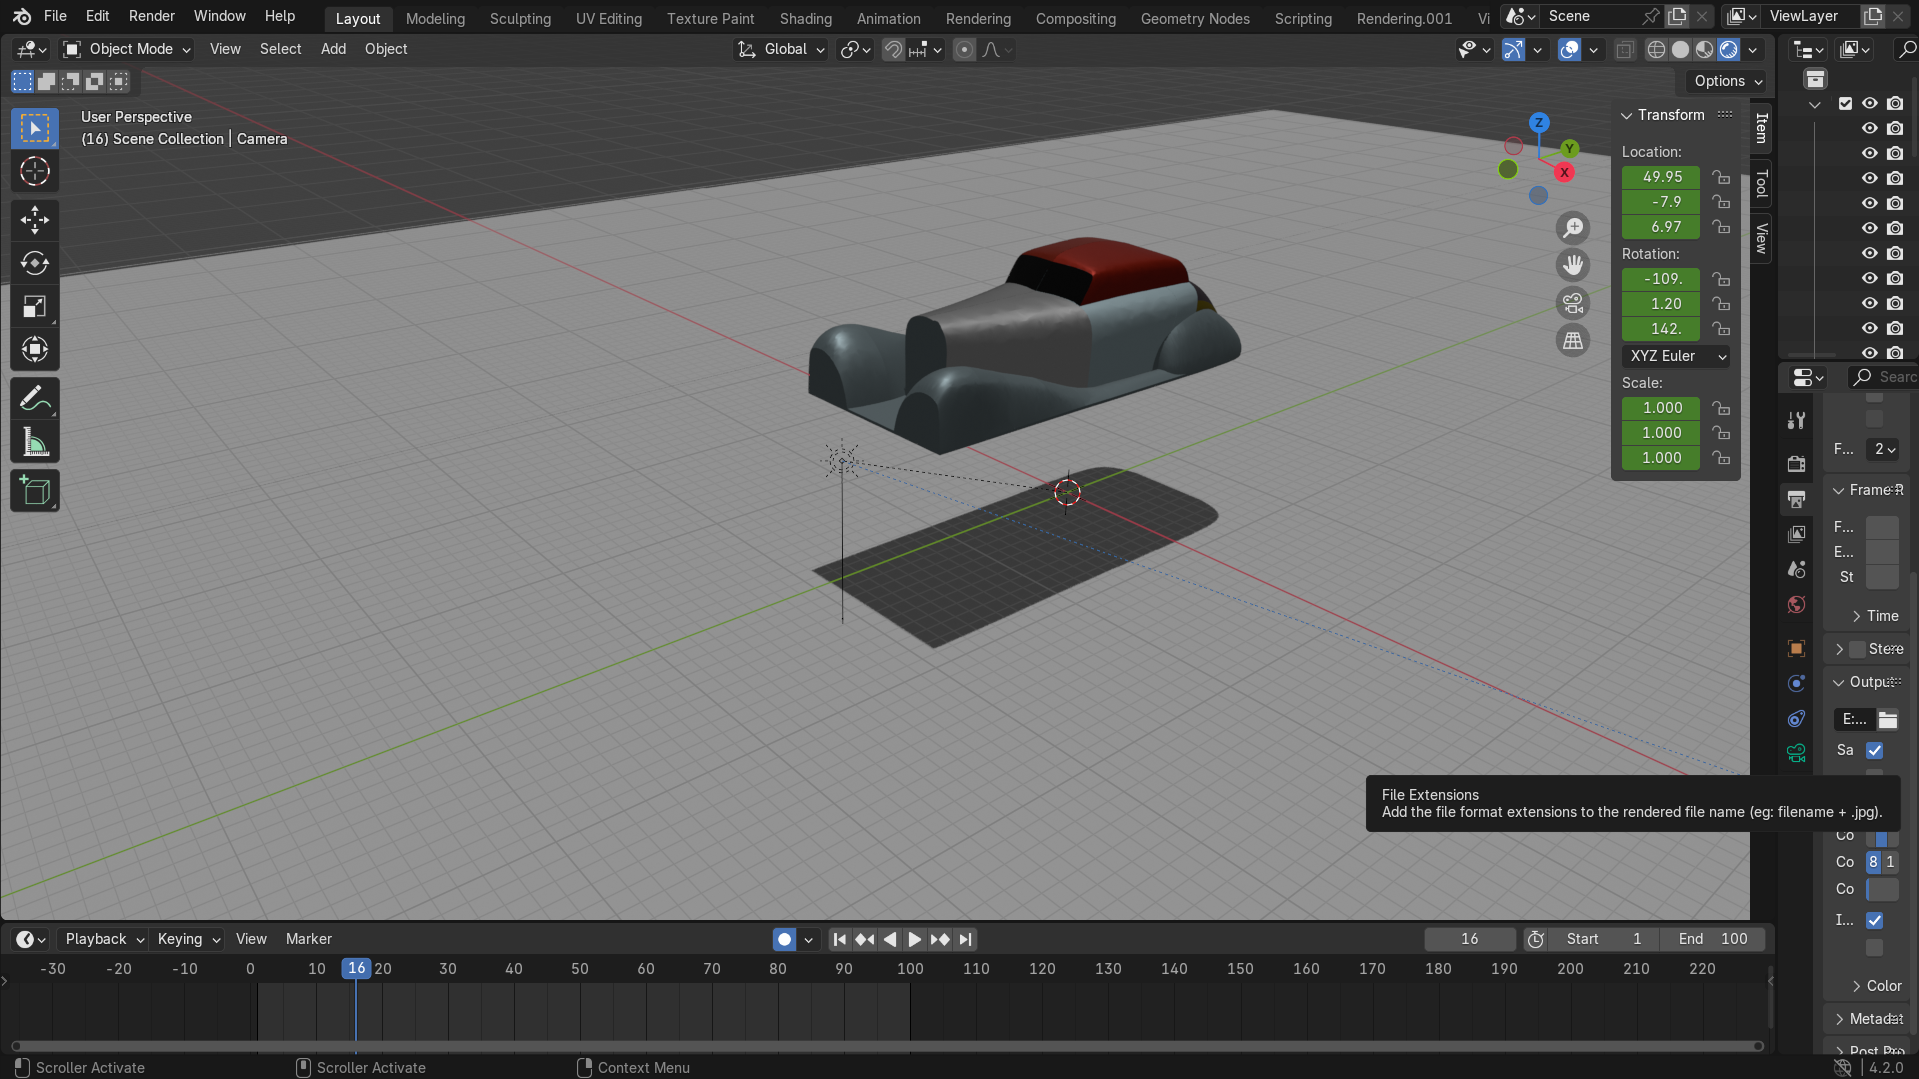The height and width of the screenshot is (1079, 1919).
Task: Toggle the File Extensions 'Sa' checkbox
Action: point(1875,750)
